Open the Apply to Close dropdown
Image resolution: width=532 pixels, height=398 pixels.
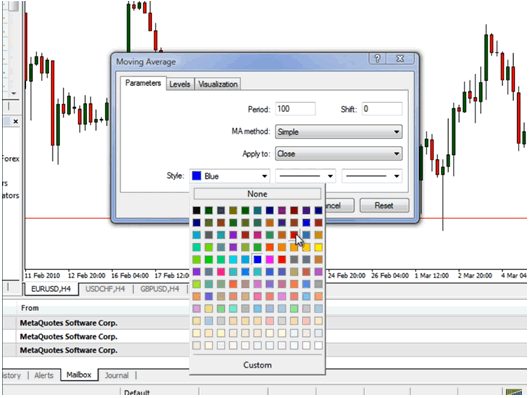click(339, 154)
